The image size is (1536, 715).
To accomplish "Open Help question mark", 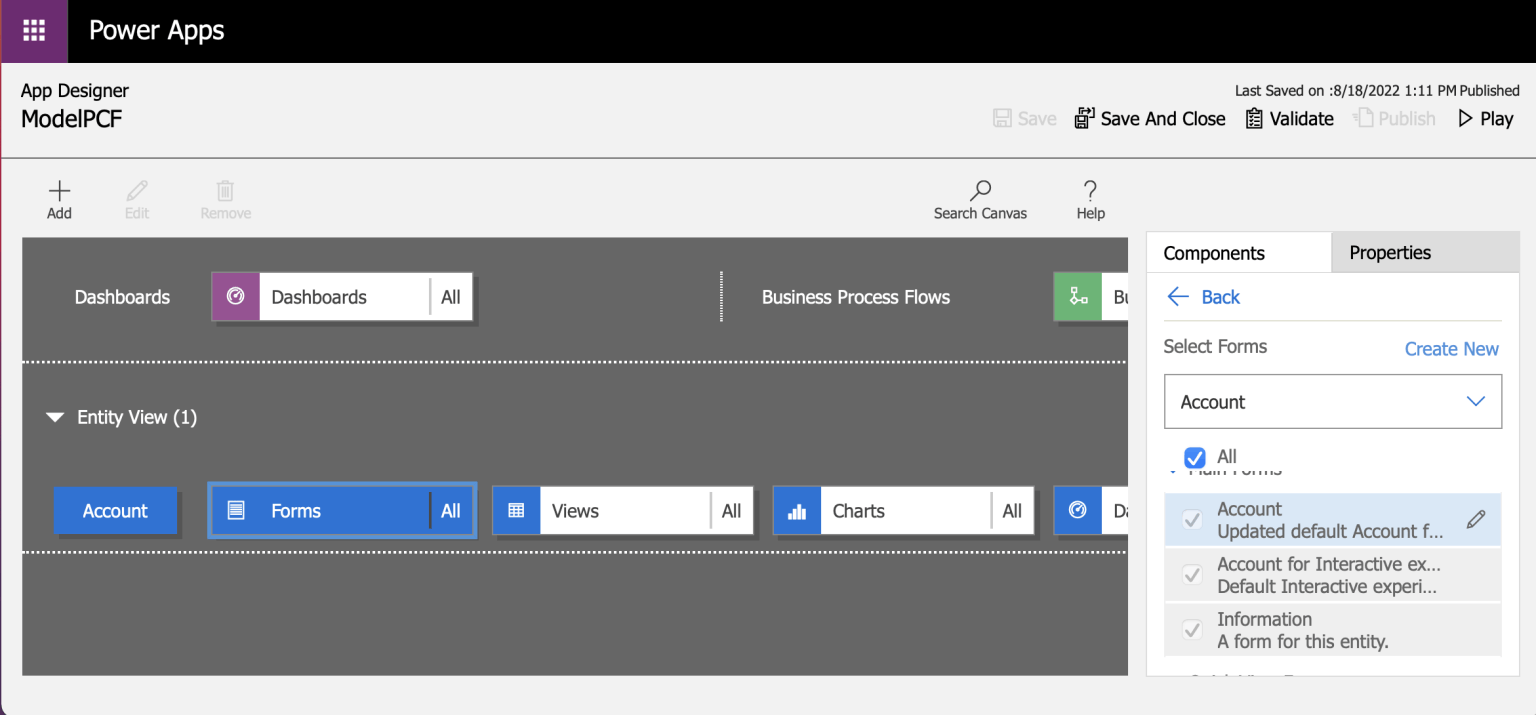I will (x=1090, y=190).
